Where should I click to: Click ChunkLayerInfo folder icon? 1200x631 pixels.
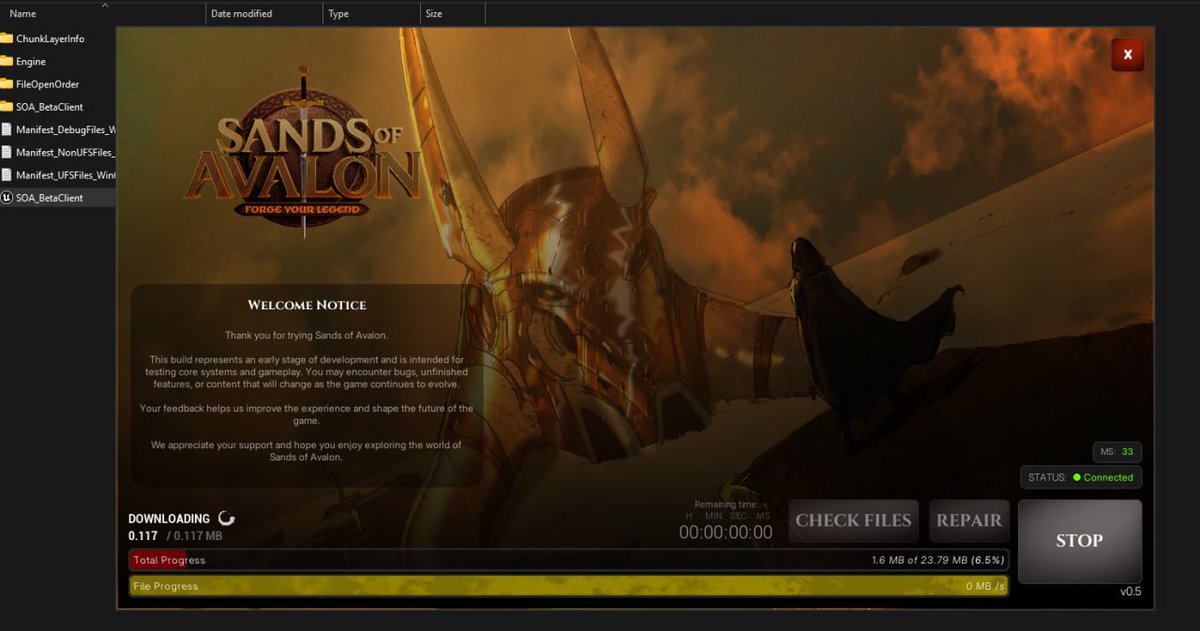pos(6,39)
